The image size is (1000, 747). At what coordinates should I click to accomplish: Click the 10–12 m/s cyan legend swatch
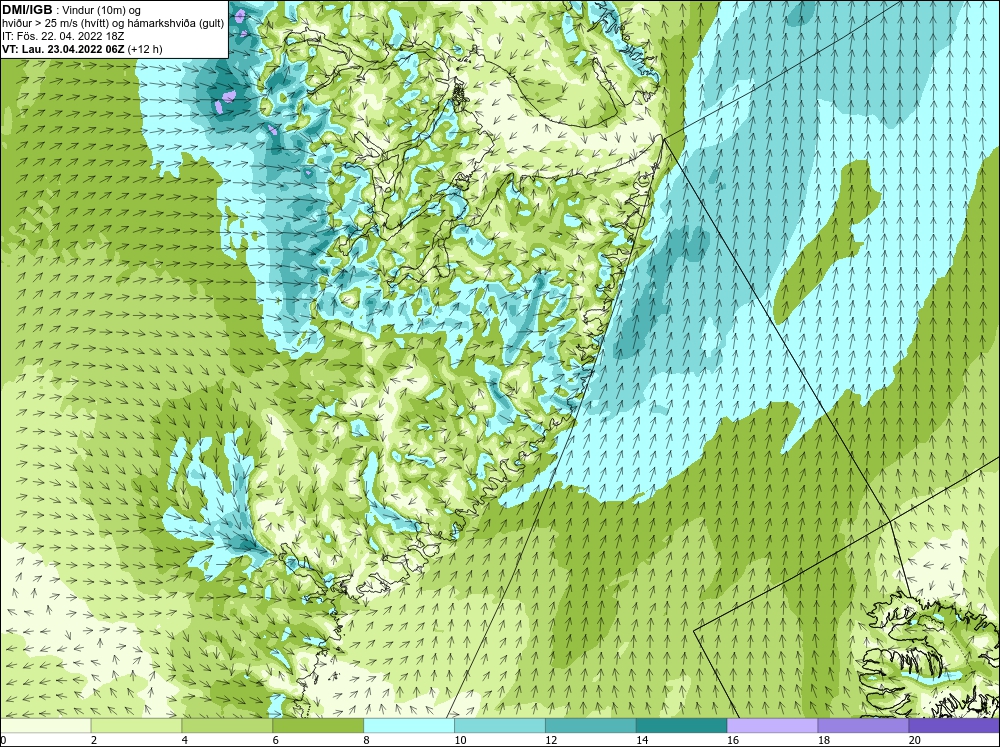tap(500, 726)
